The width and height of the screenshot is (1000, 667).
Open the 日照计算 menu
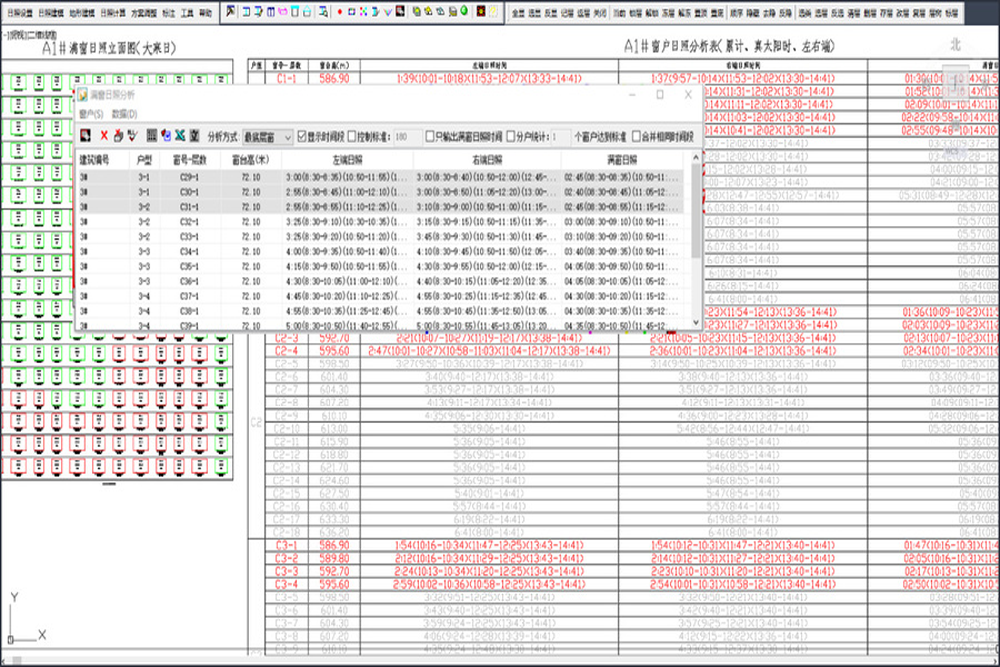click(x=113, y=13)
